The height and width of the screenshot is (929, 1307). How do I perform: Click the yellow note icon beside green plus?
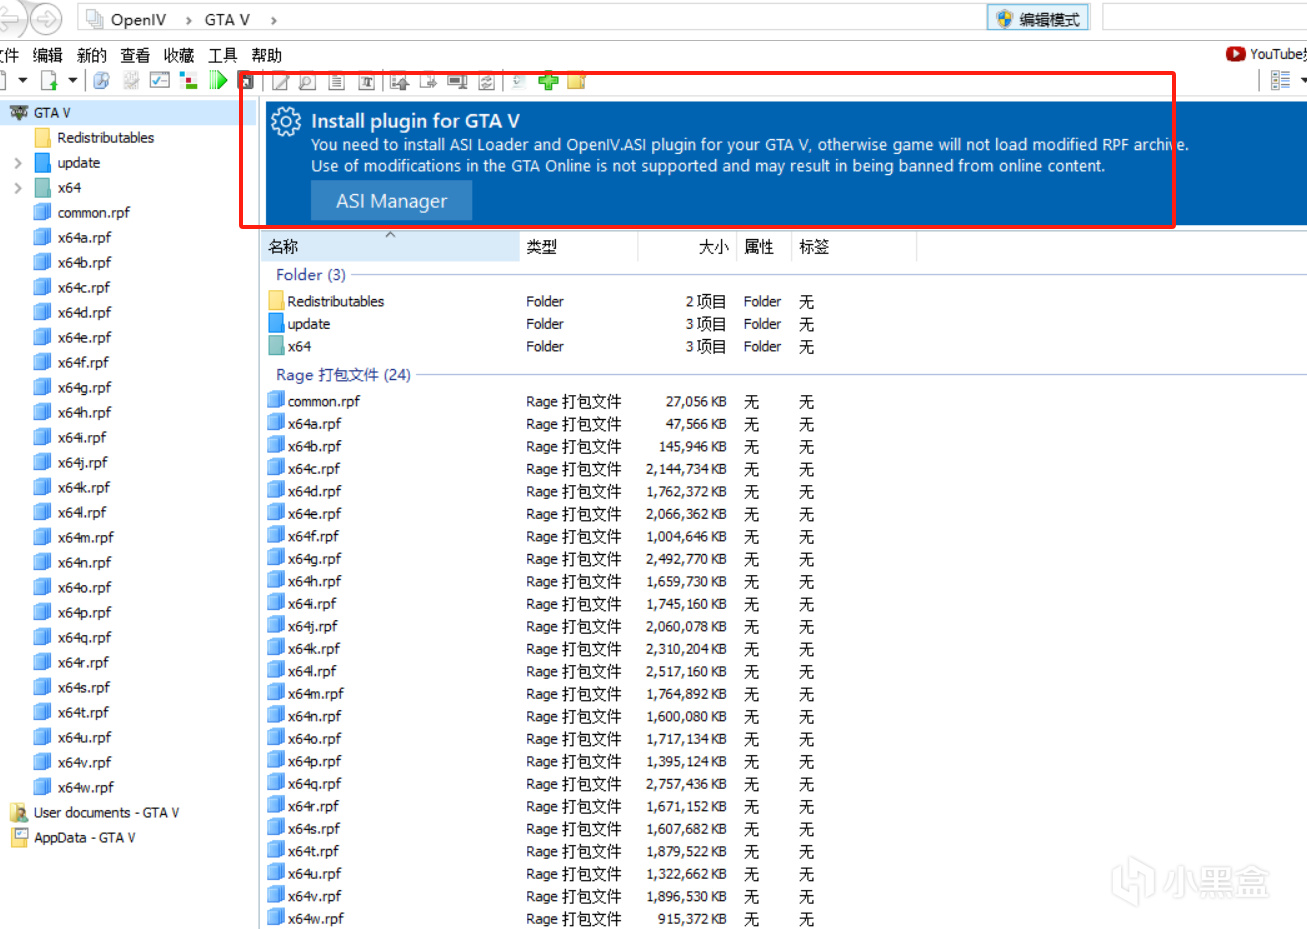[576, 81]
